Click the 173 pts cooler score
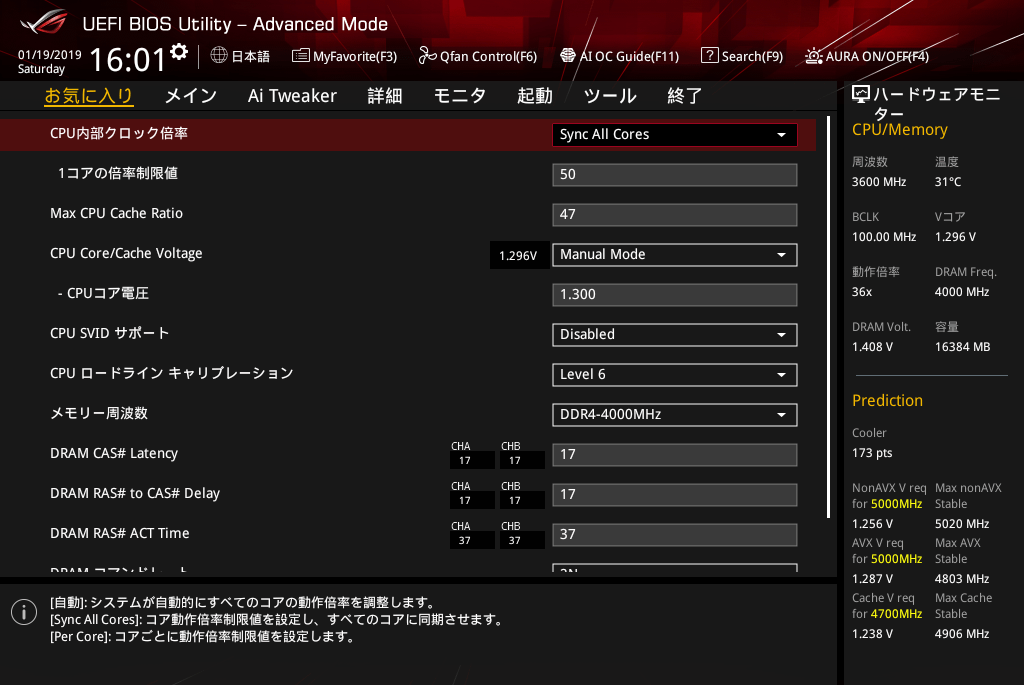The height and width of the screenshot is (685, 1024). 872,453
